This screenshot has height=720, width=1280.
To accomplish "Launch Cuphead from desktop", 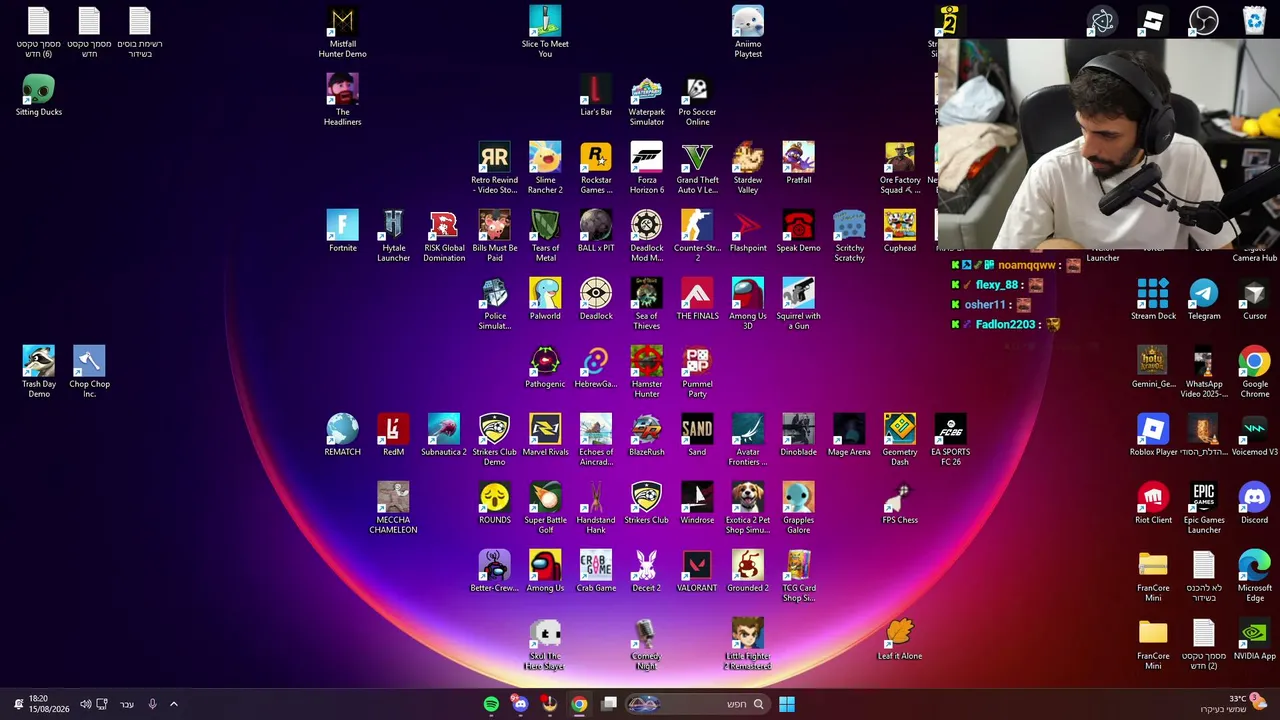I will point(900,231).
